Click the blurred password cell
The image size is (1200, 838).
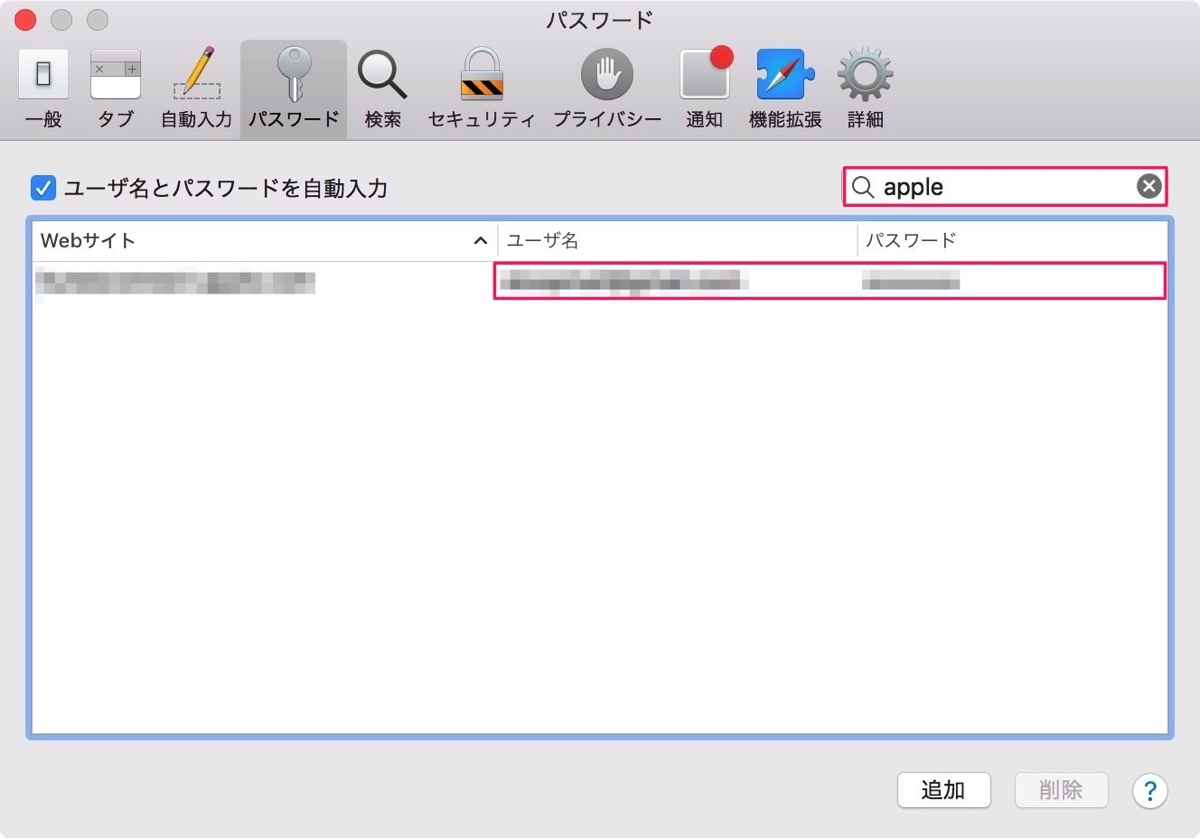pos(911,282)
